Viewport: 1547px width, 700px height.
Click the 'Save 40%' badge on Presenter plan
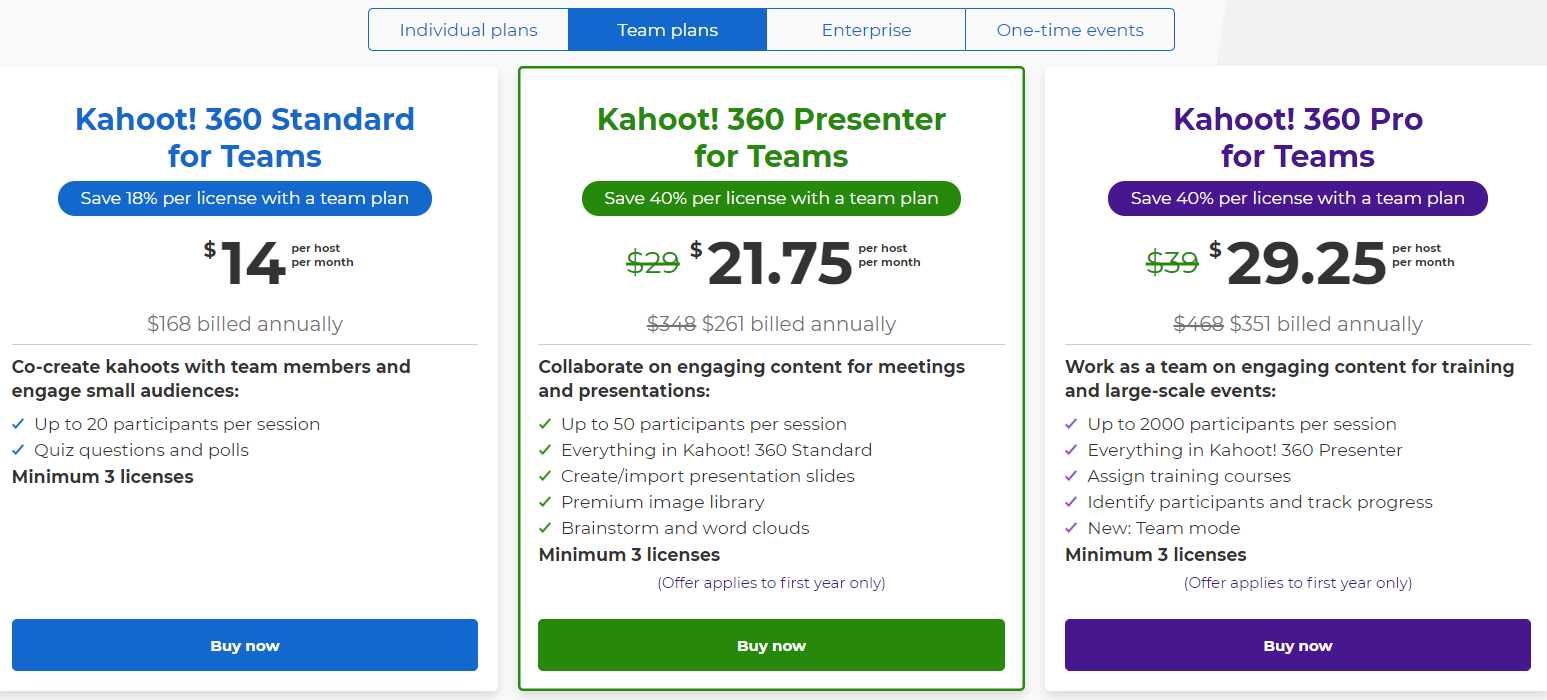click(771, 198)
